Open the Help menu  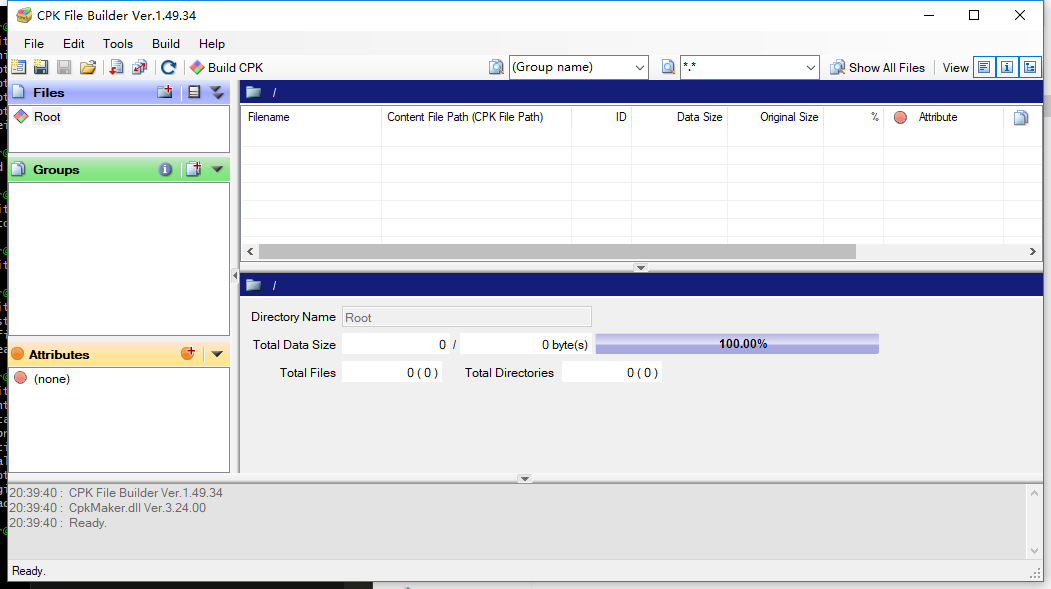[x=212, y=44]
